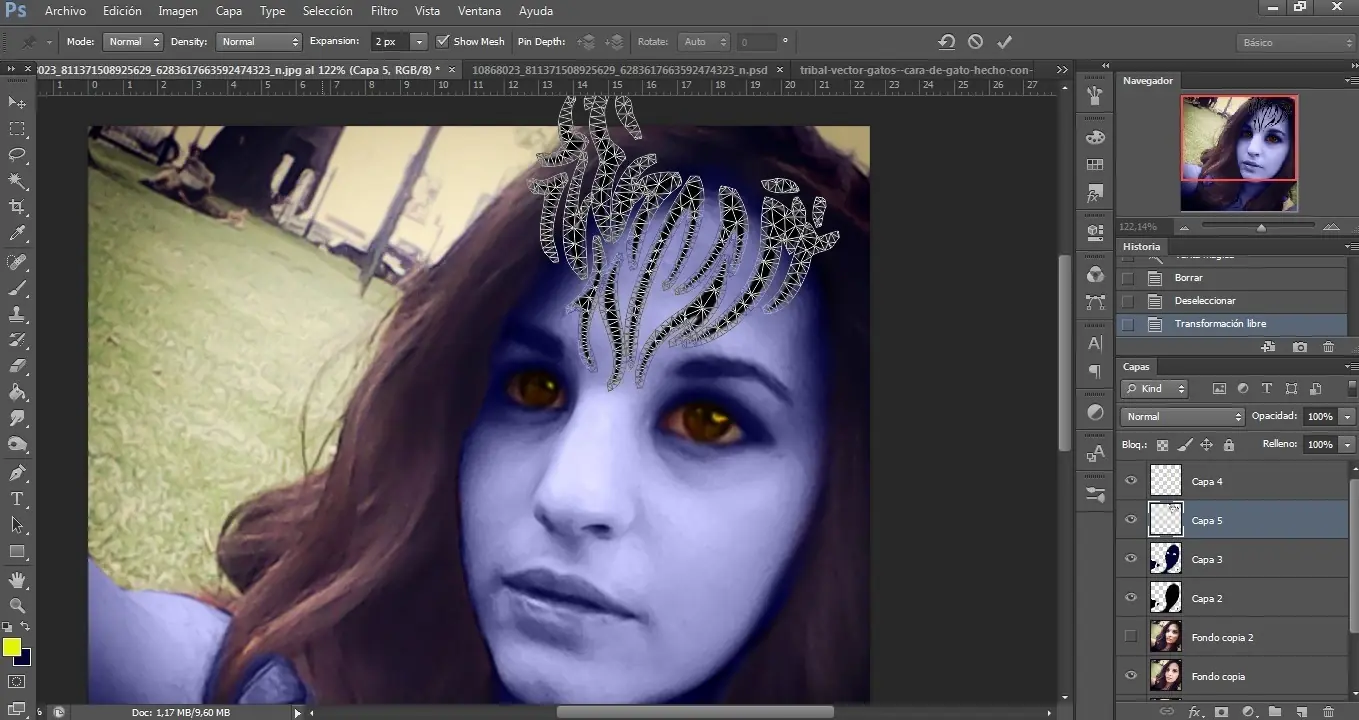Move the Navegador zoom slider handle

1261,227
